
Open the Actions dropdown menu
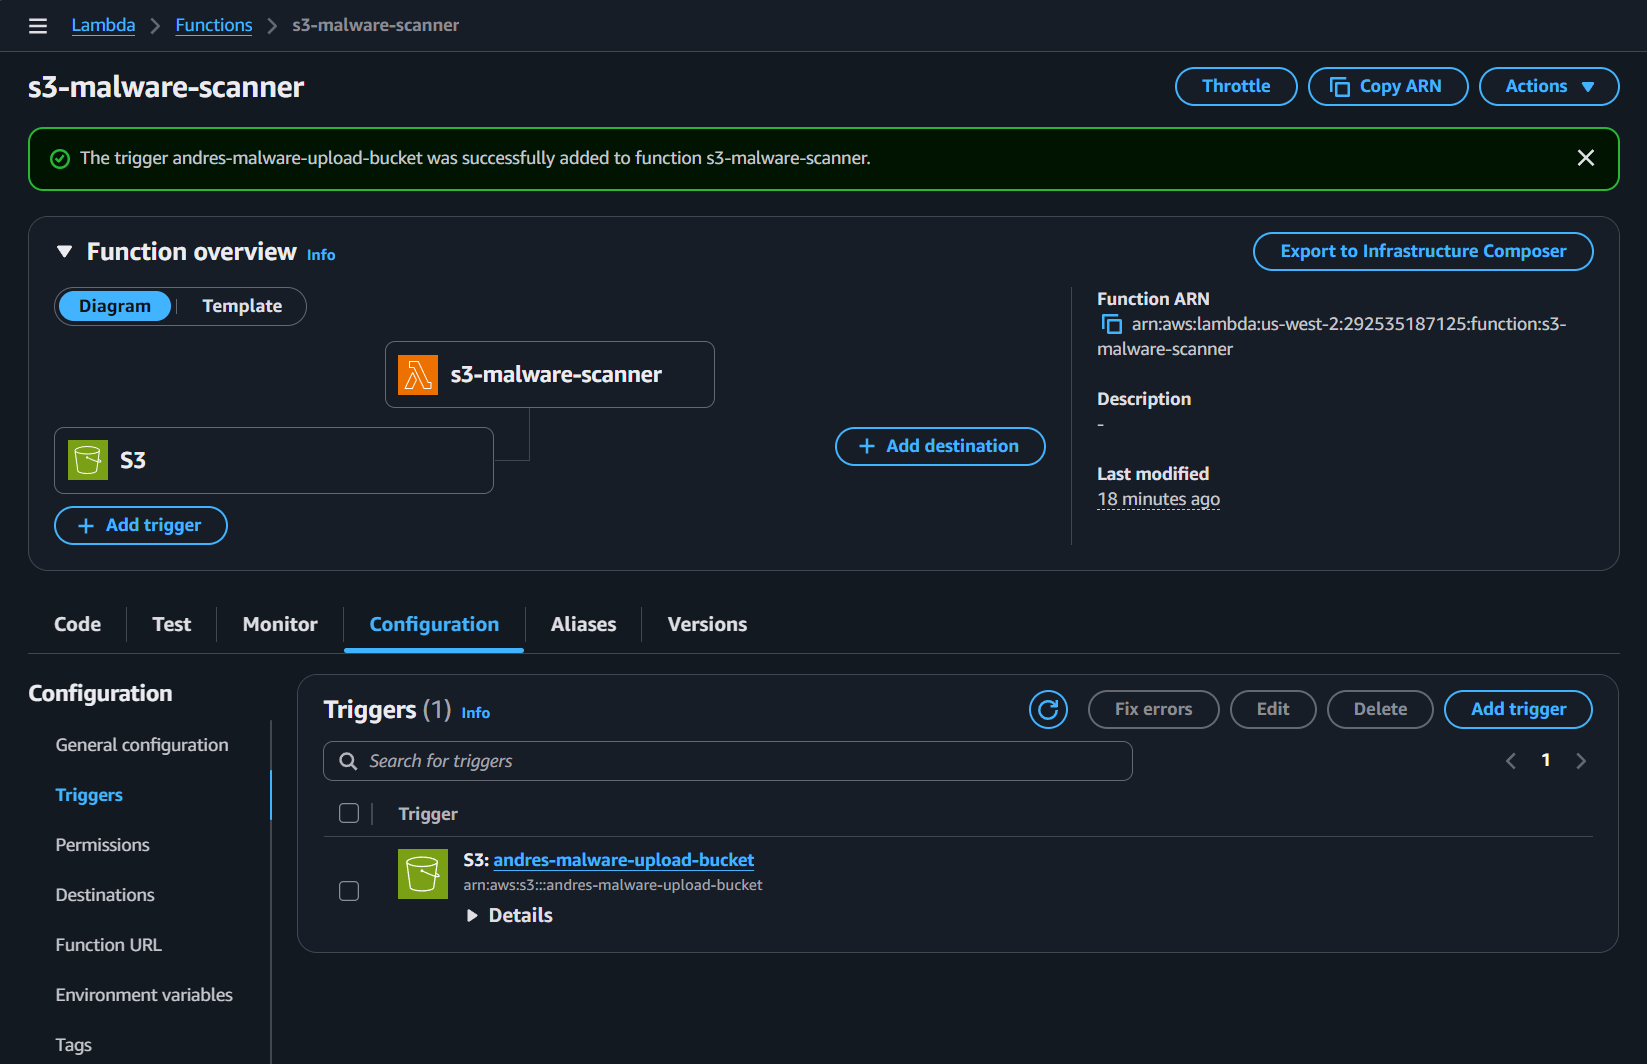click(x=1549, y=86)
